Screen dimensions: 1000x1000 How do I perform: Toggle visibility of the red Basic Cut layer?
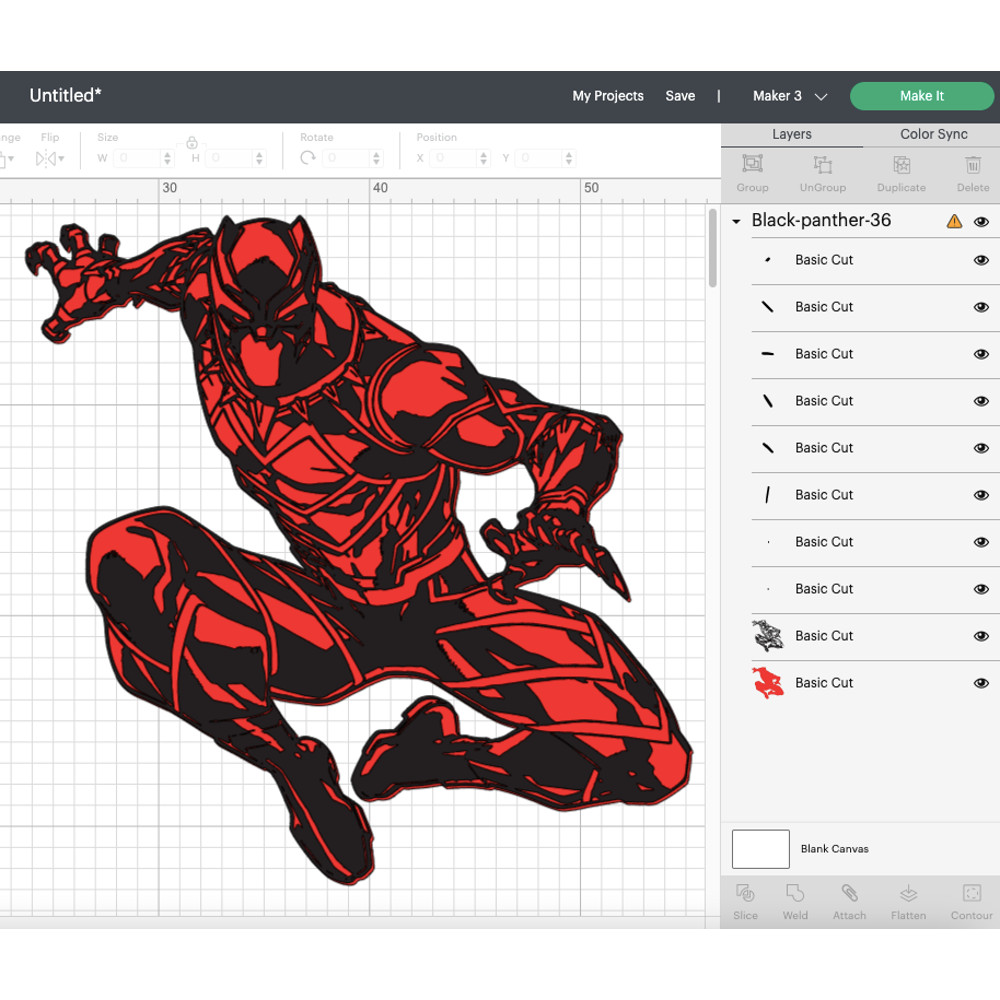click(x=981, y=683)
